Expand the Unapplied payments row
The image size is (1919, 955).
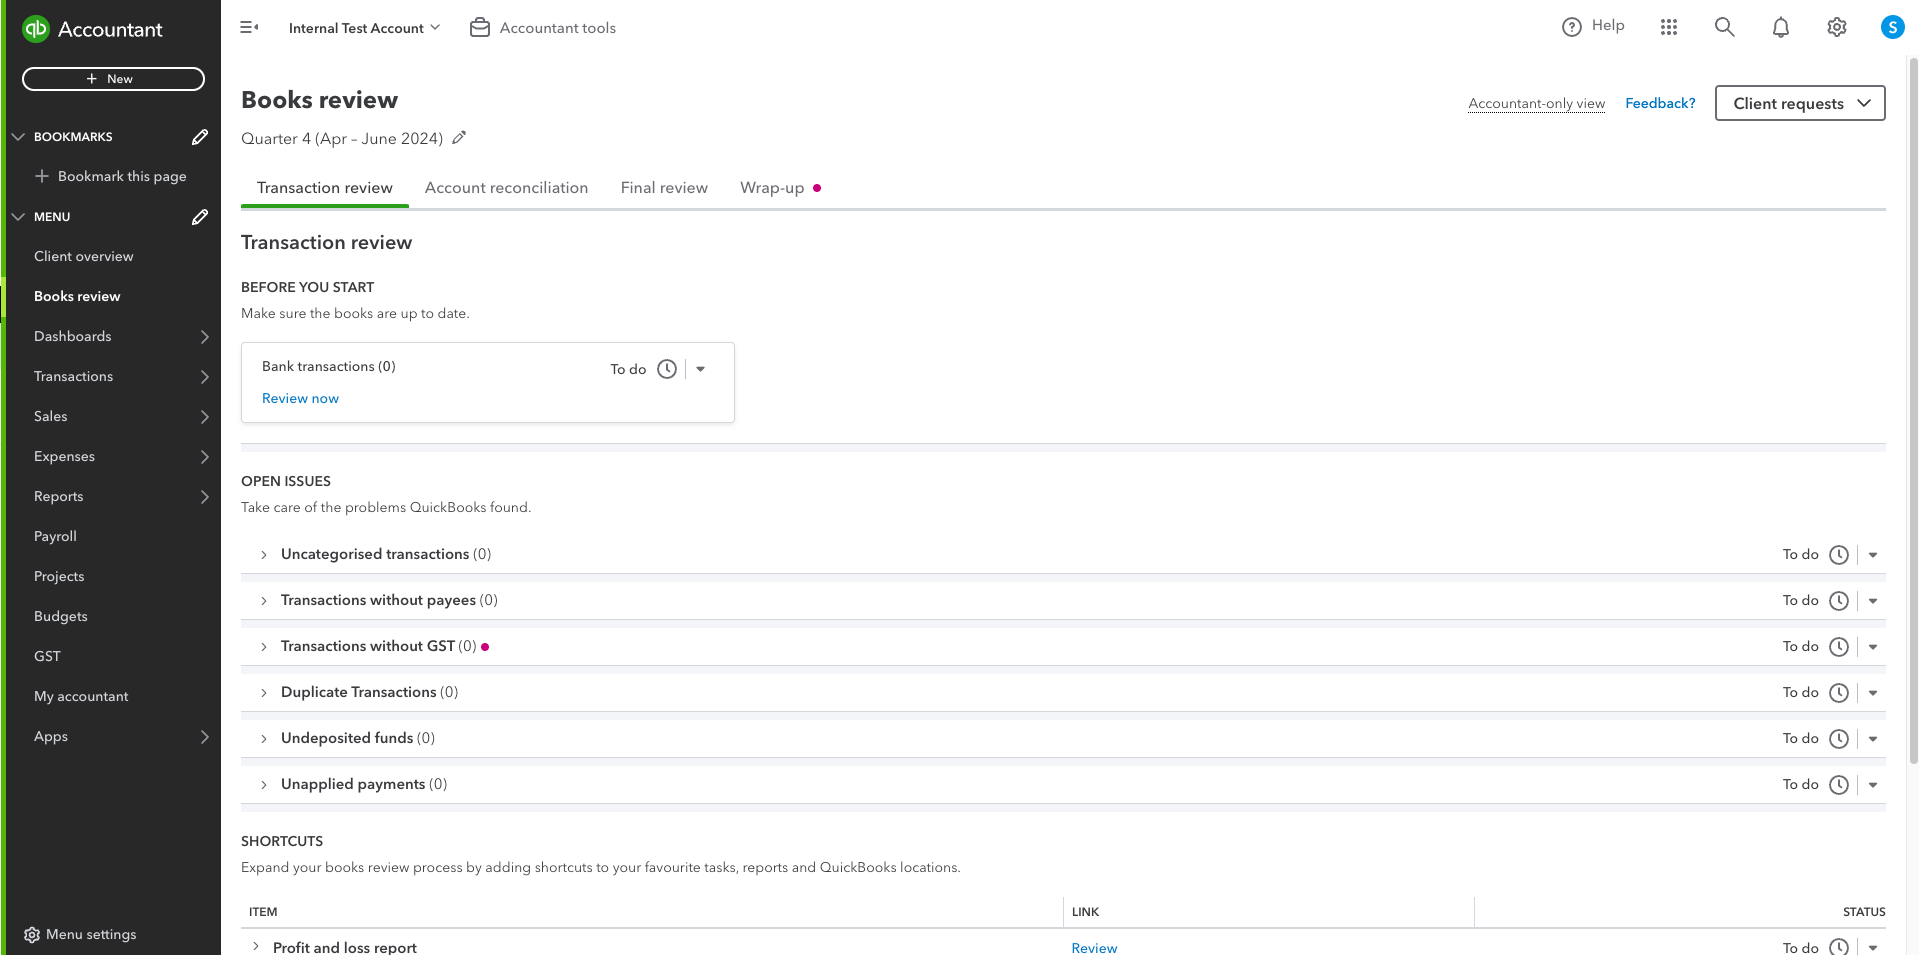(264, 785)
